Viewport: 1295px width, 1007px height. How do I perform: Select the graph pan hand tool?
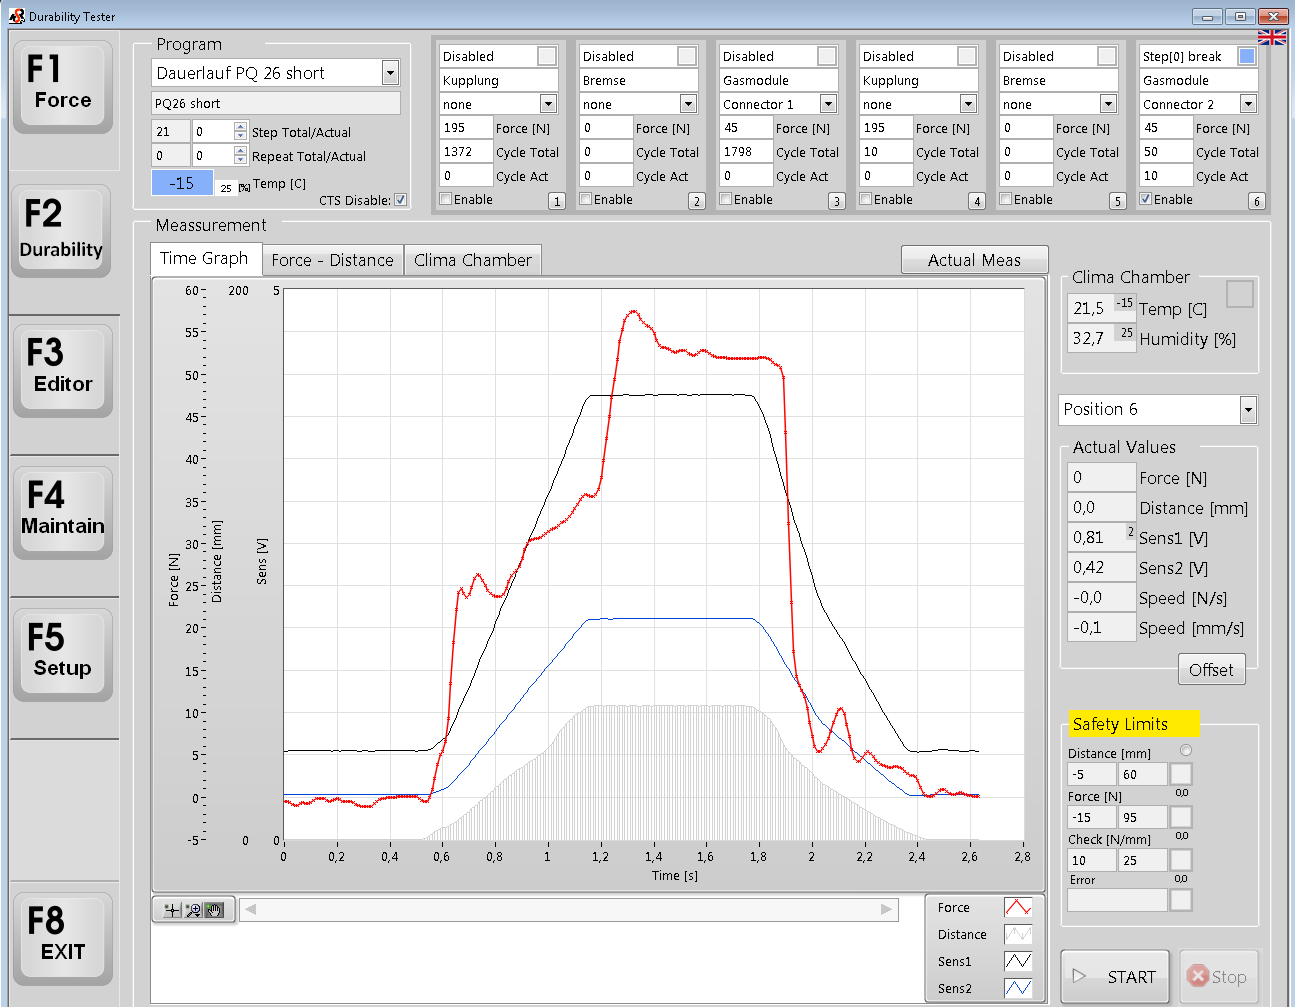point(214,910)
